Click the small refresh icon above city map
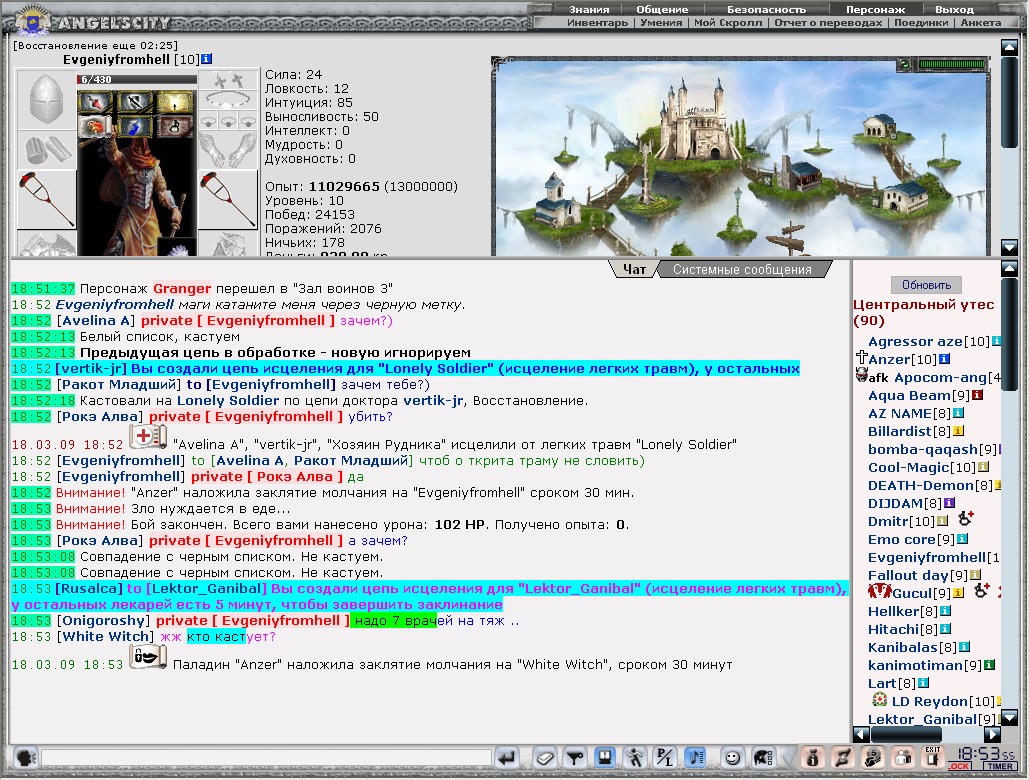 [x=904, y=64]
